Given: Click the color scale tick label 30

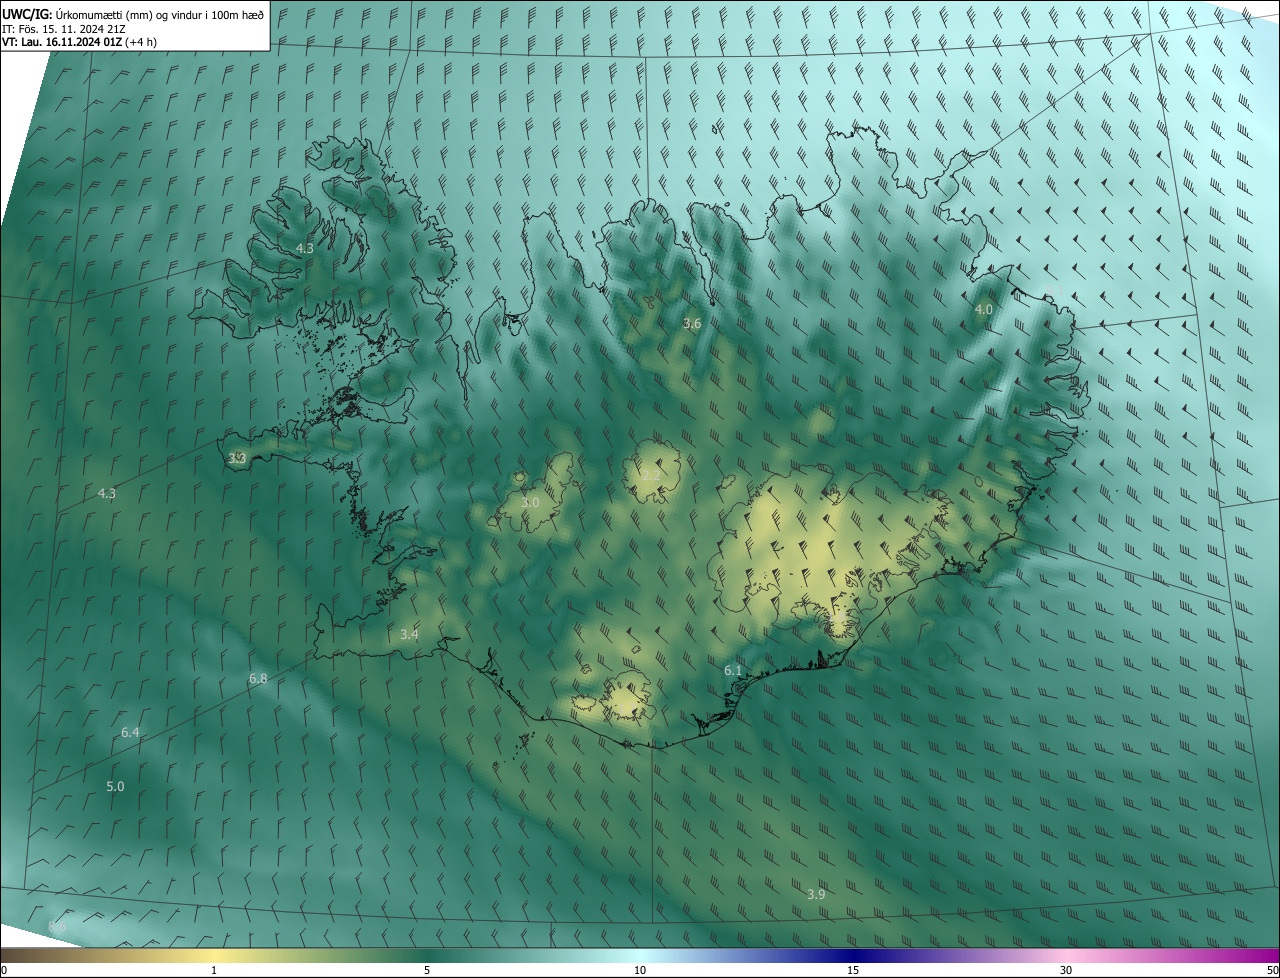Looking at the screenshot, I should (x=1066, y=970).
